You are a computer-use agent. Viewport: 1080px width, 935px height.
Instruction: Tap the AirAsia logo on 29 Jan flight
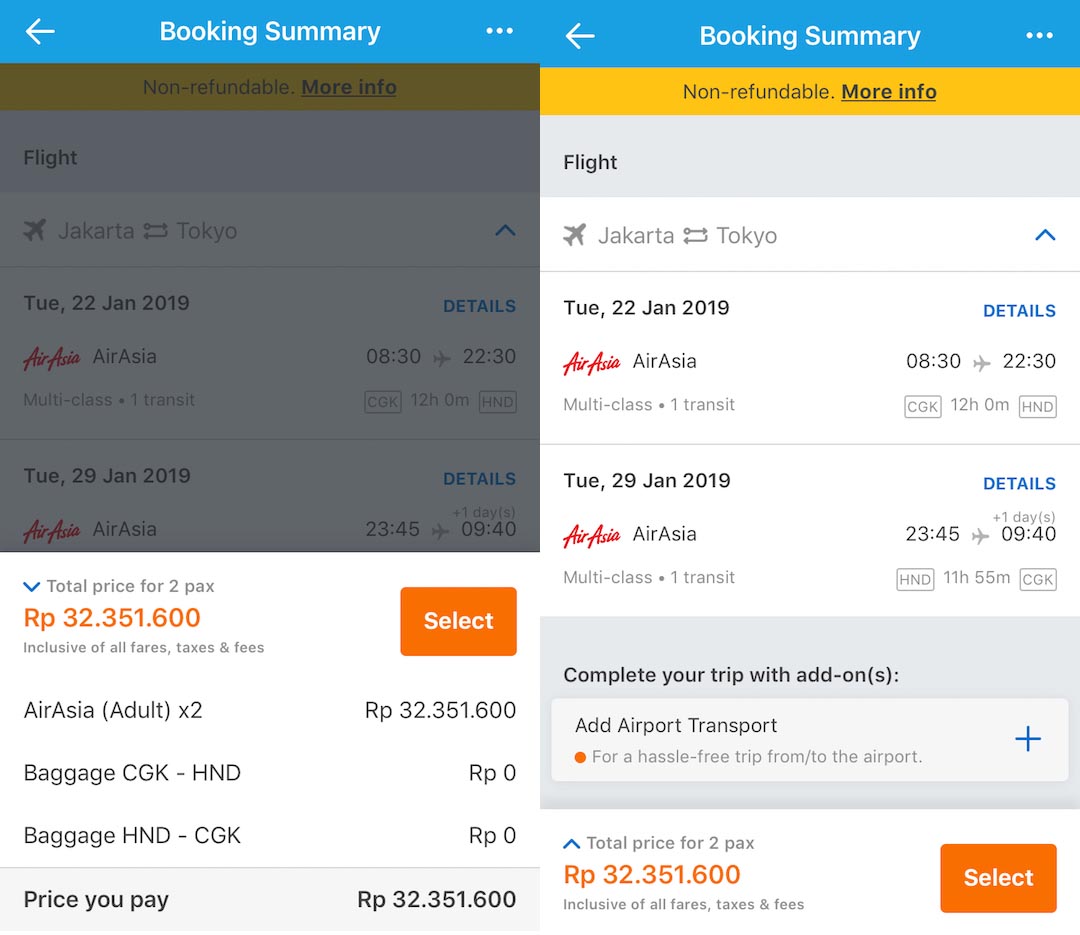point(591,533)
